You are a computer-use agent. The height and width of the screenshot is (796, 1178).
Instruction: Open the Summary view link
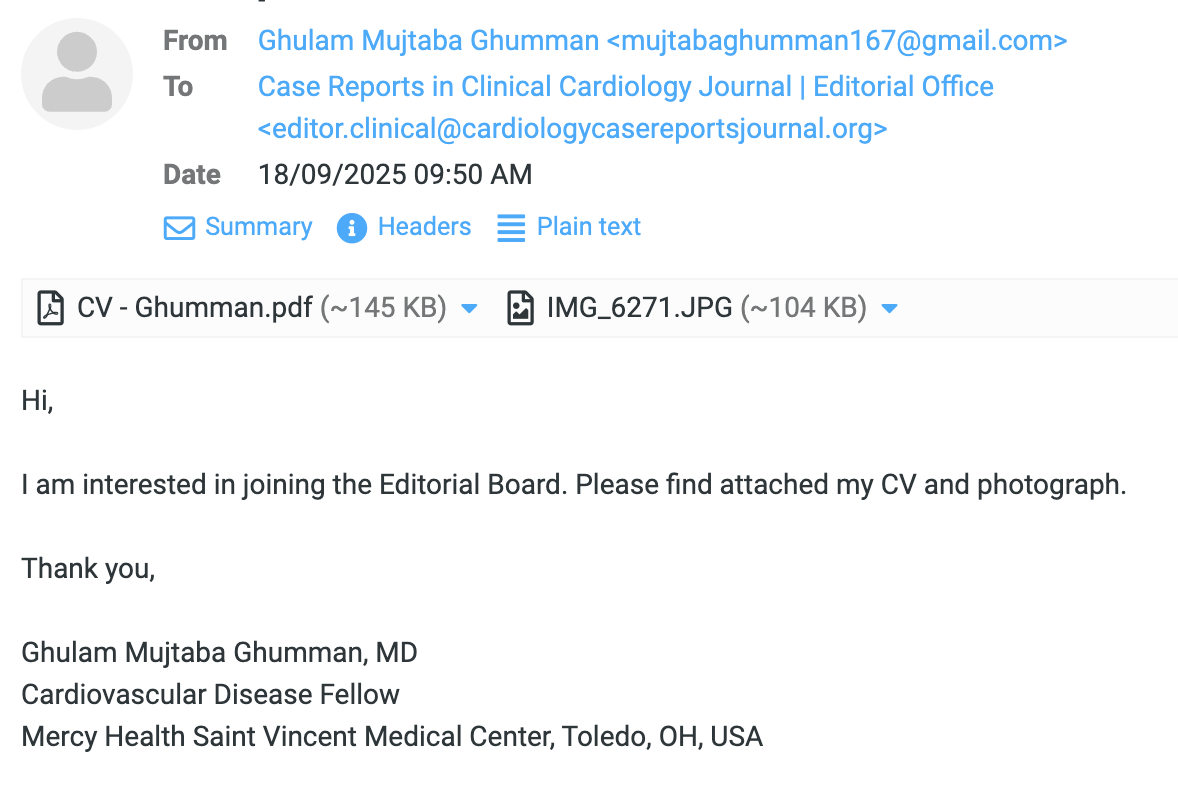tap(258, 227)
